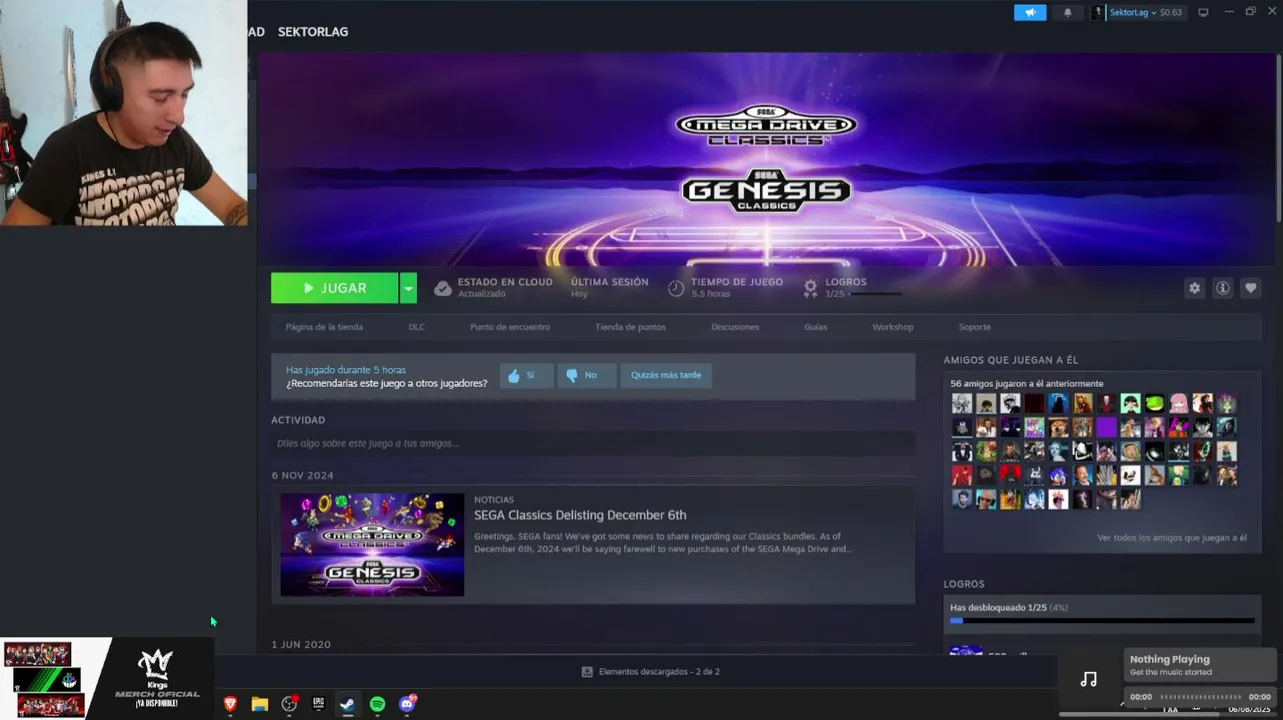Open the game settings gear icon
This screenshot has width=1283, height=720.
[x=1194, y=288]
